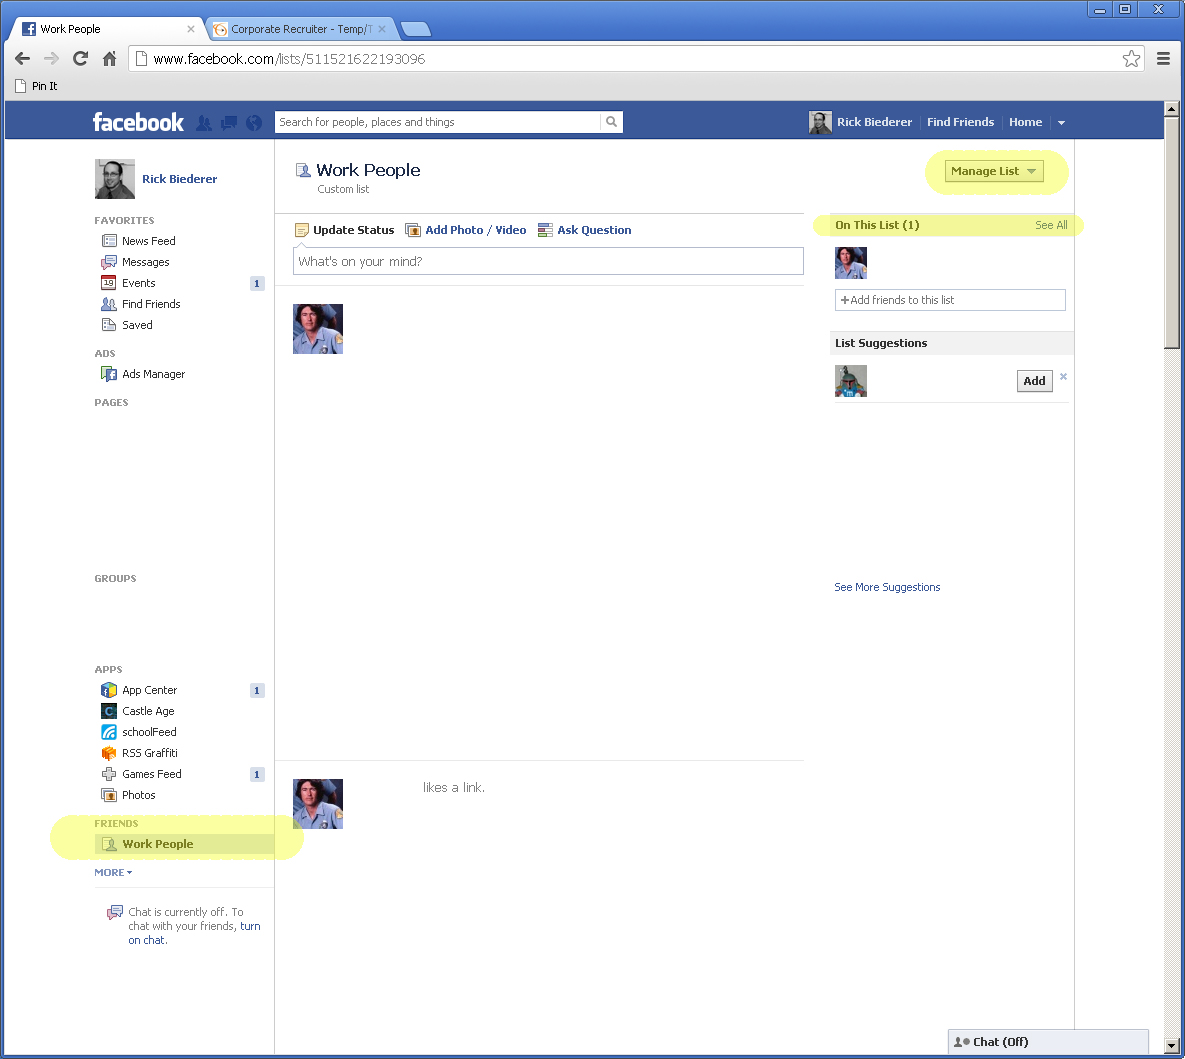Open a new browser tab

(416, 29)
